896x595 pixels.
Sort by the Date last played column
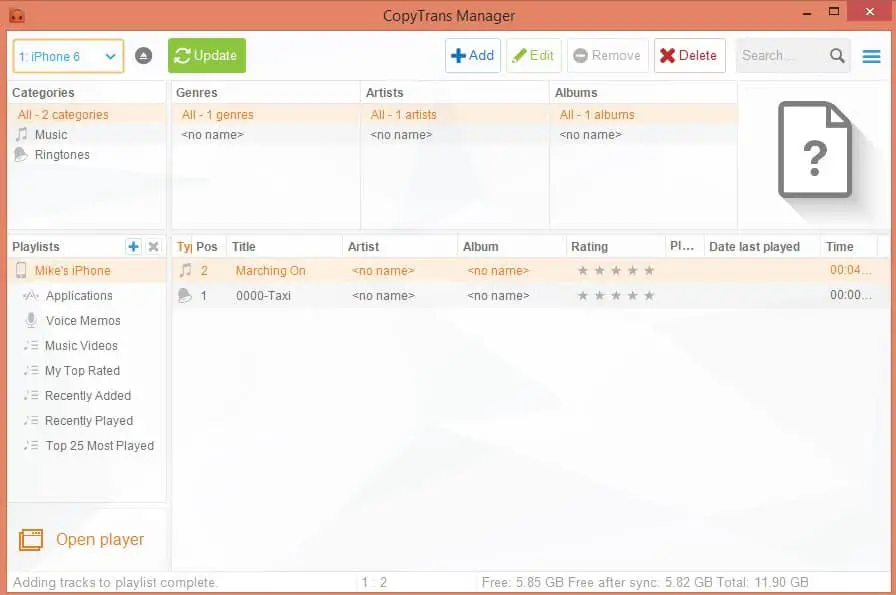(762, 246)
